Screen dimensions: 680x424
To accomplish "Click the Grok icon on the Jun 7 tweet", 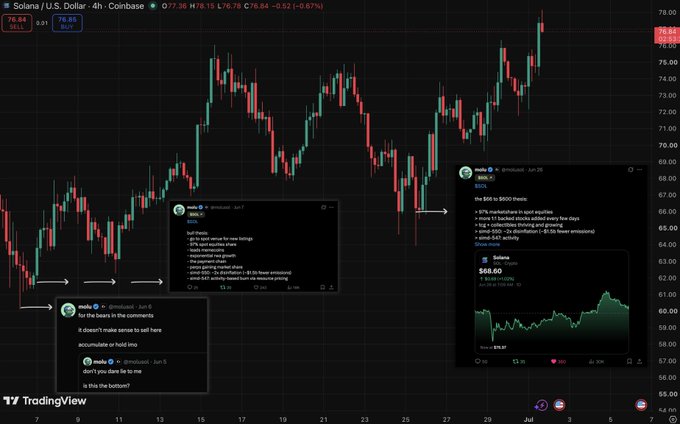I will [x=323, y=207].
